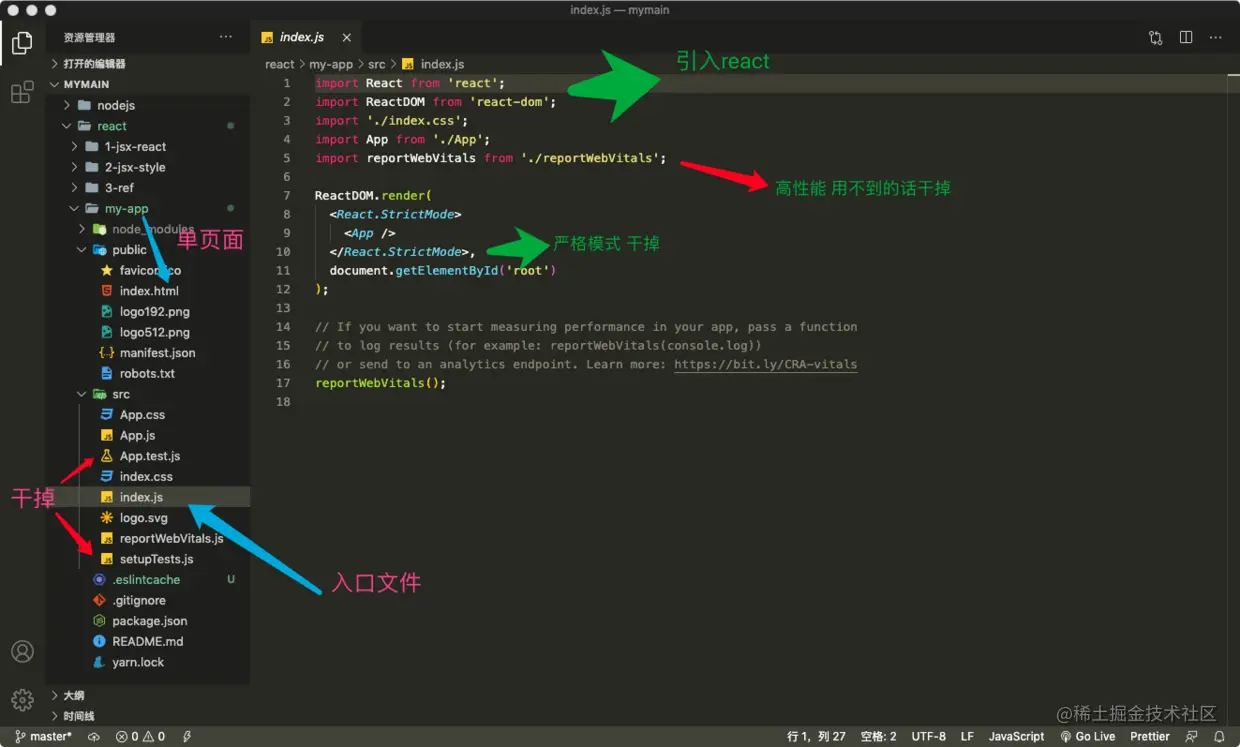Open index.css in the src folder
Viewport: 1240px width, 747px height.
click(148, 477)
